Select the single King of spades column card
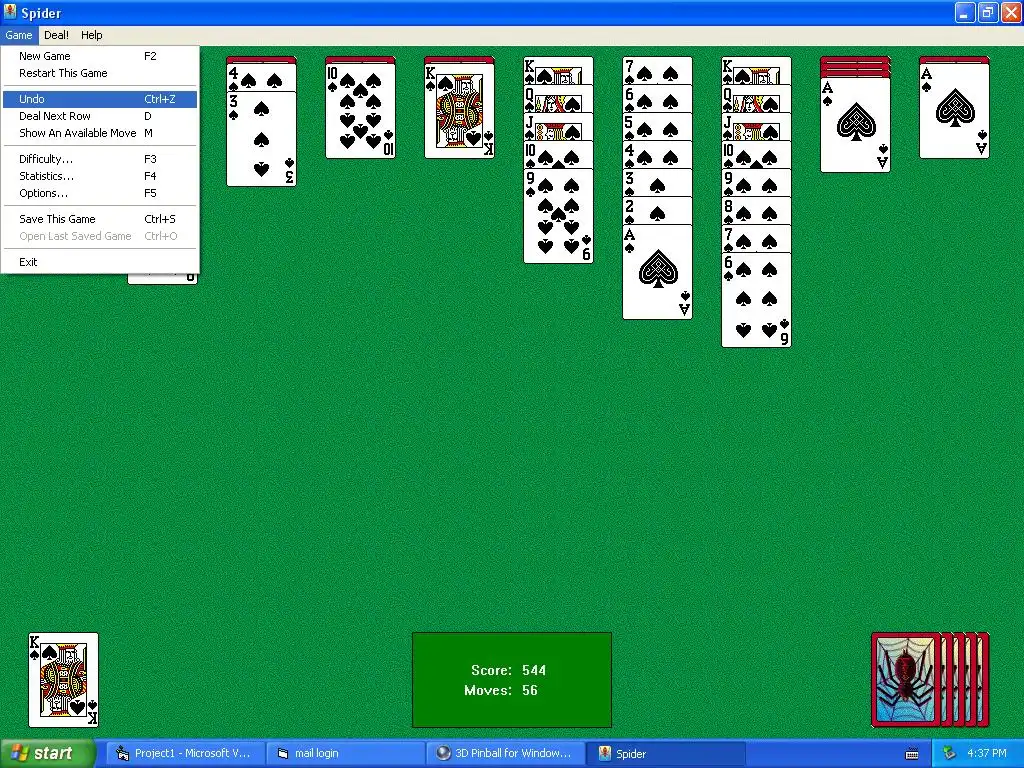This screenshot has width=1024, height=768. [459, 110]
